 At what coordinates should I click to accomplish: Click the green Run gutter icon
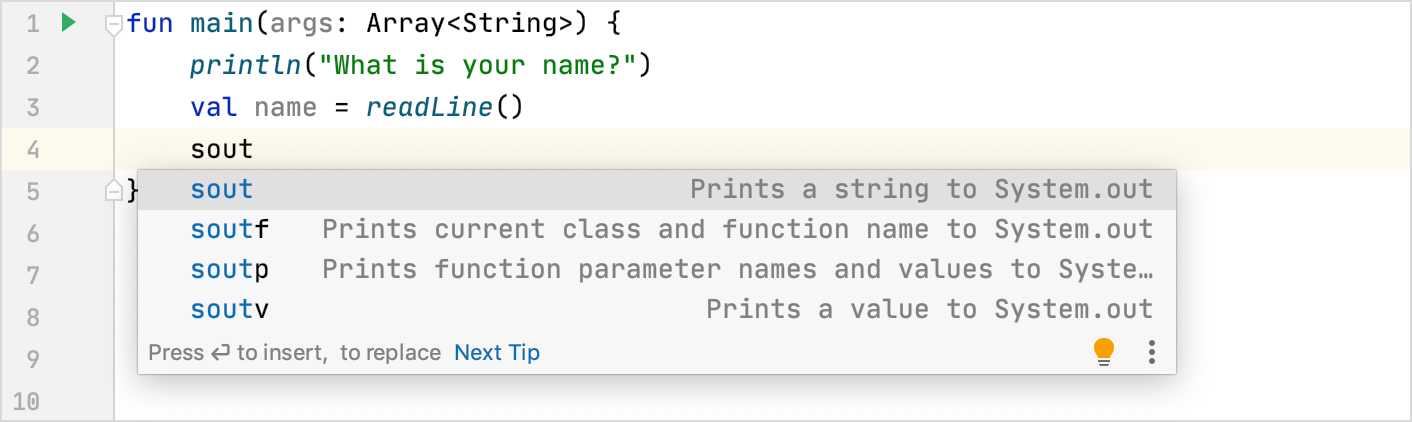68,22
